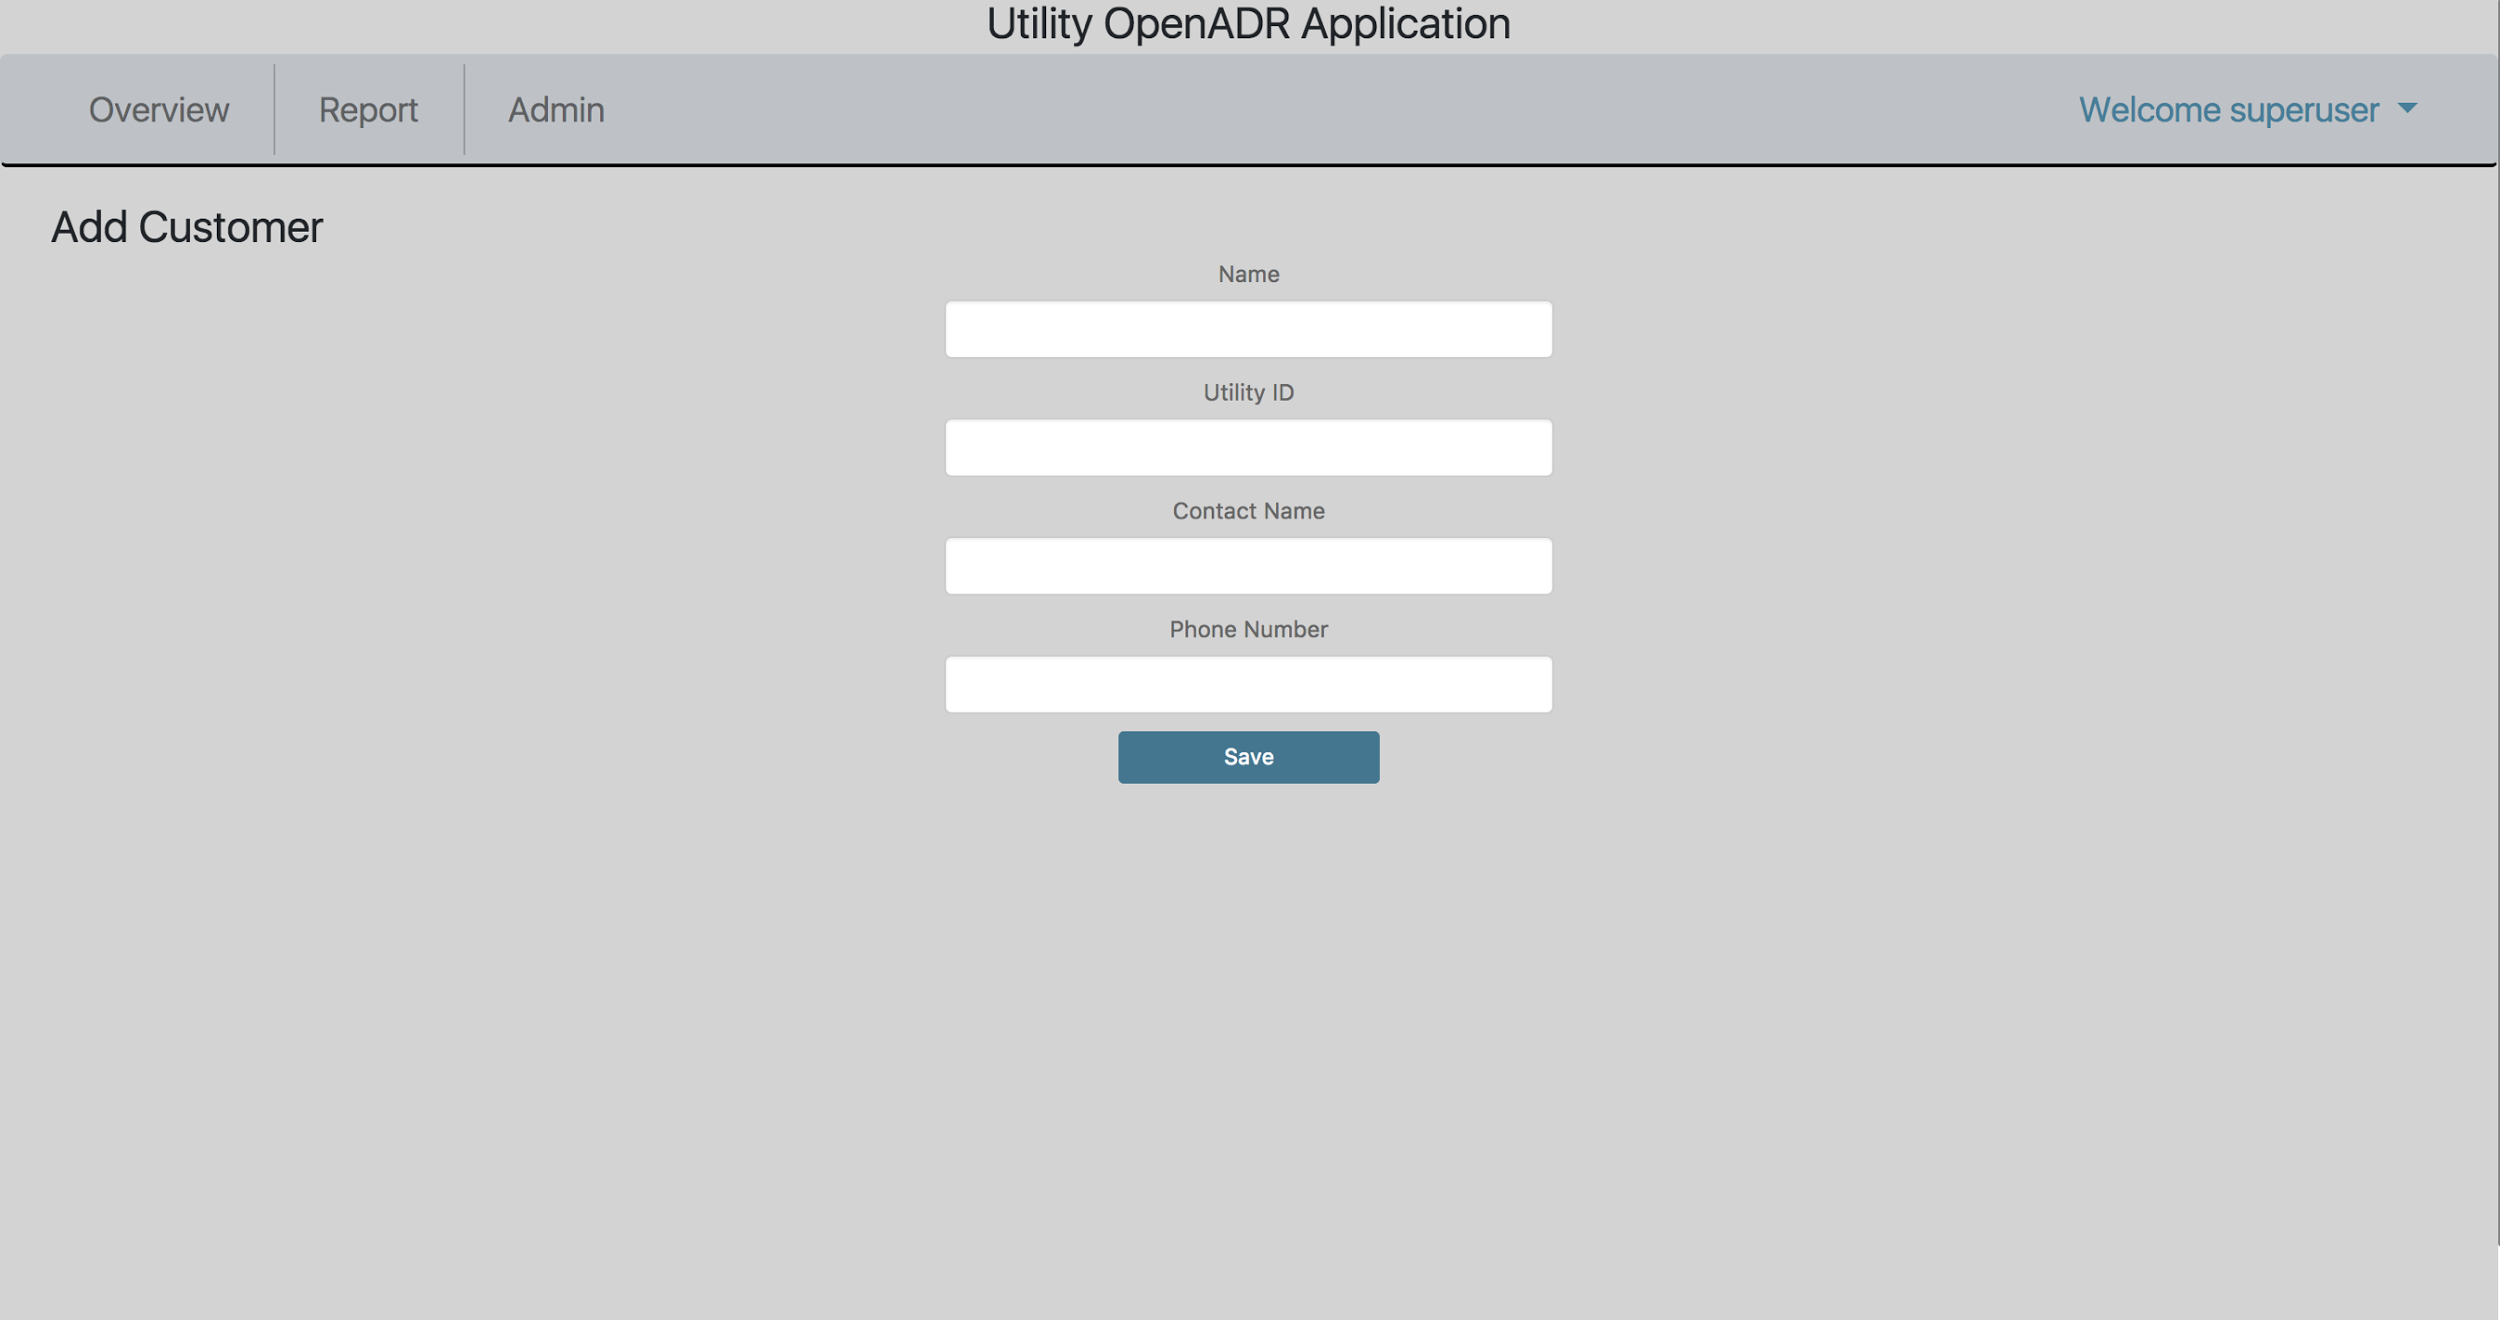Switch to the Report tab
2500x1320 pixels.
coord(368,110)
